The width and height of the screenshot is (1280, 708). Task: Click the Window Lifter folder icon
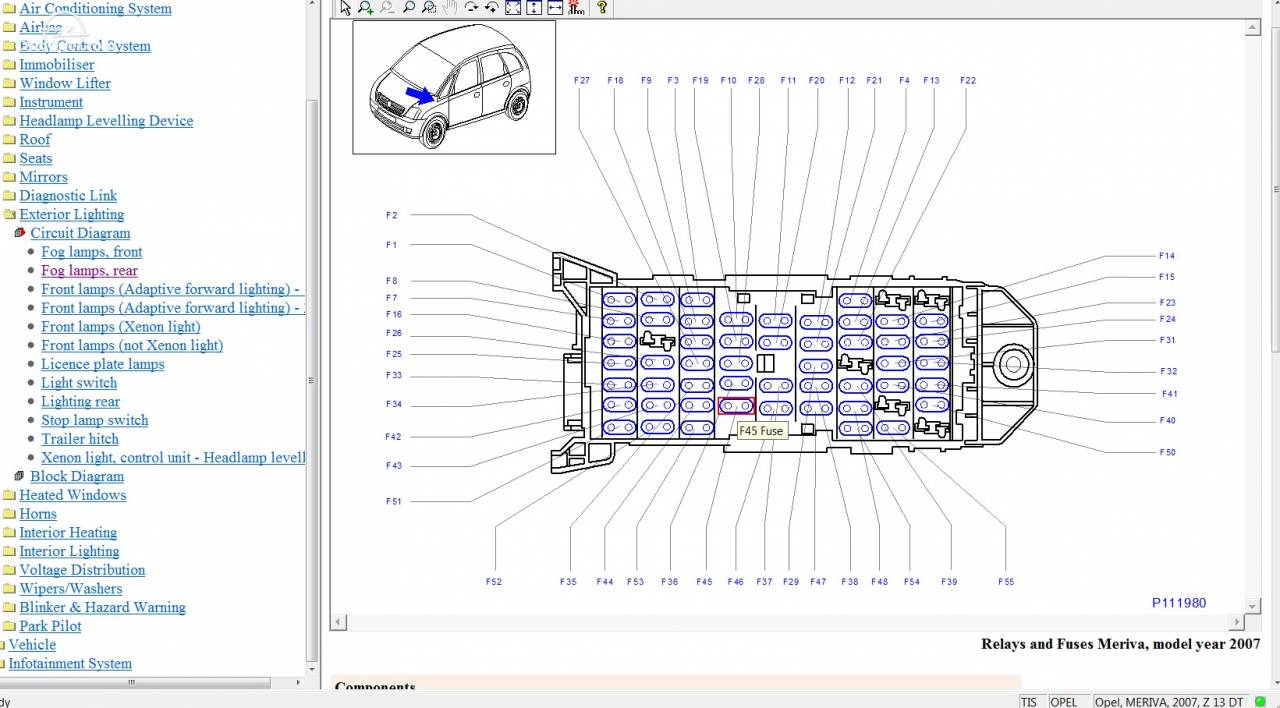click(9, 84)
